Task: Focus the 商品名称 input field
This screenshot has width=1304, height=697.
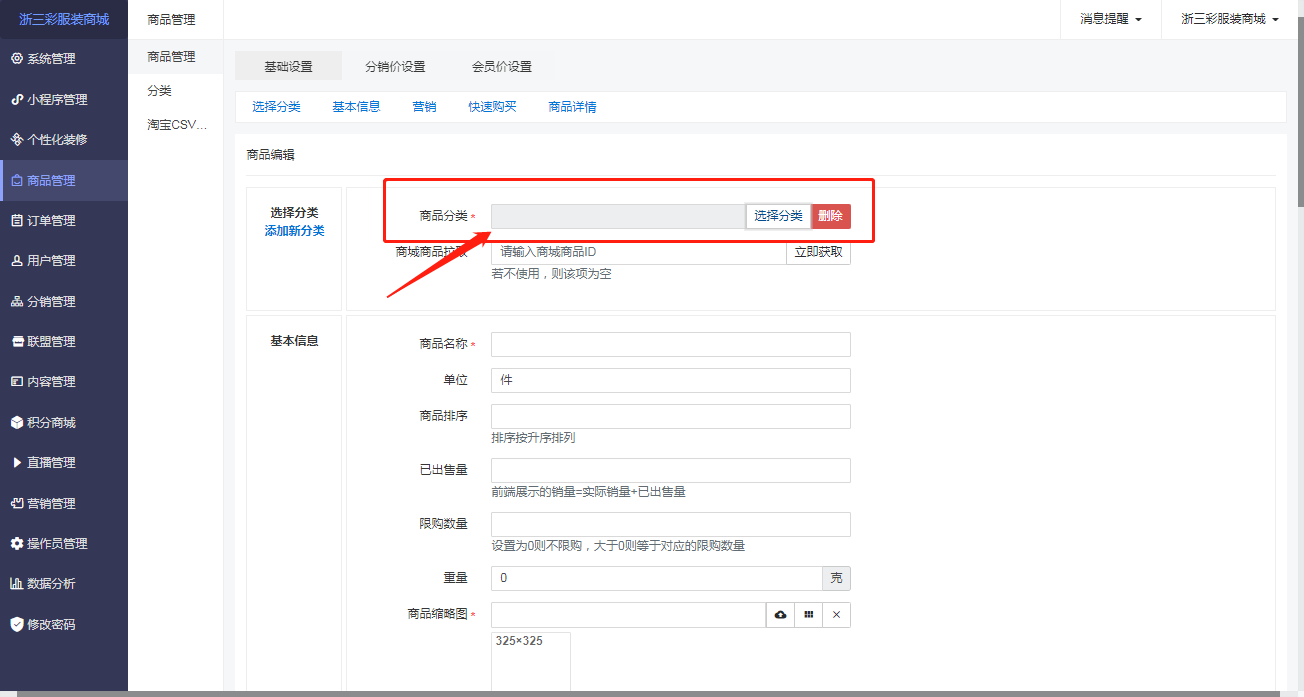Action: click(671, 344)
